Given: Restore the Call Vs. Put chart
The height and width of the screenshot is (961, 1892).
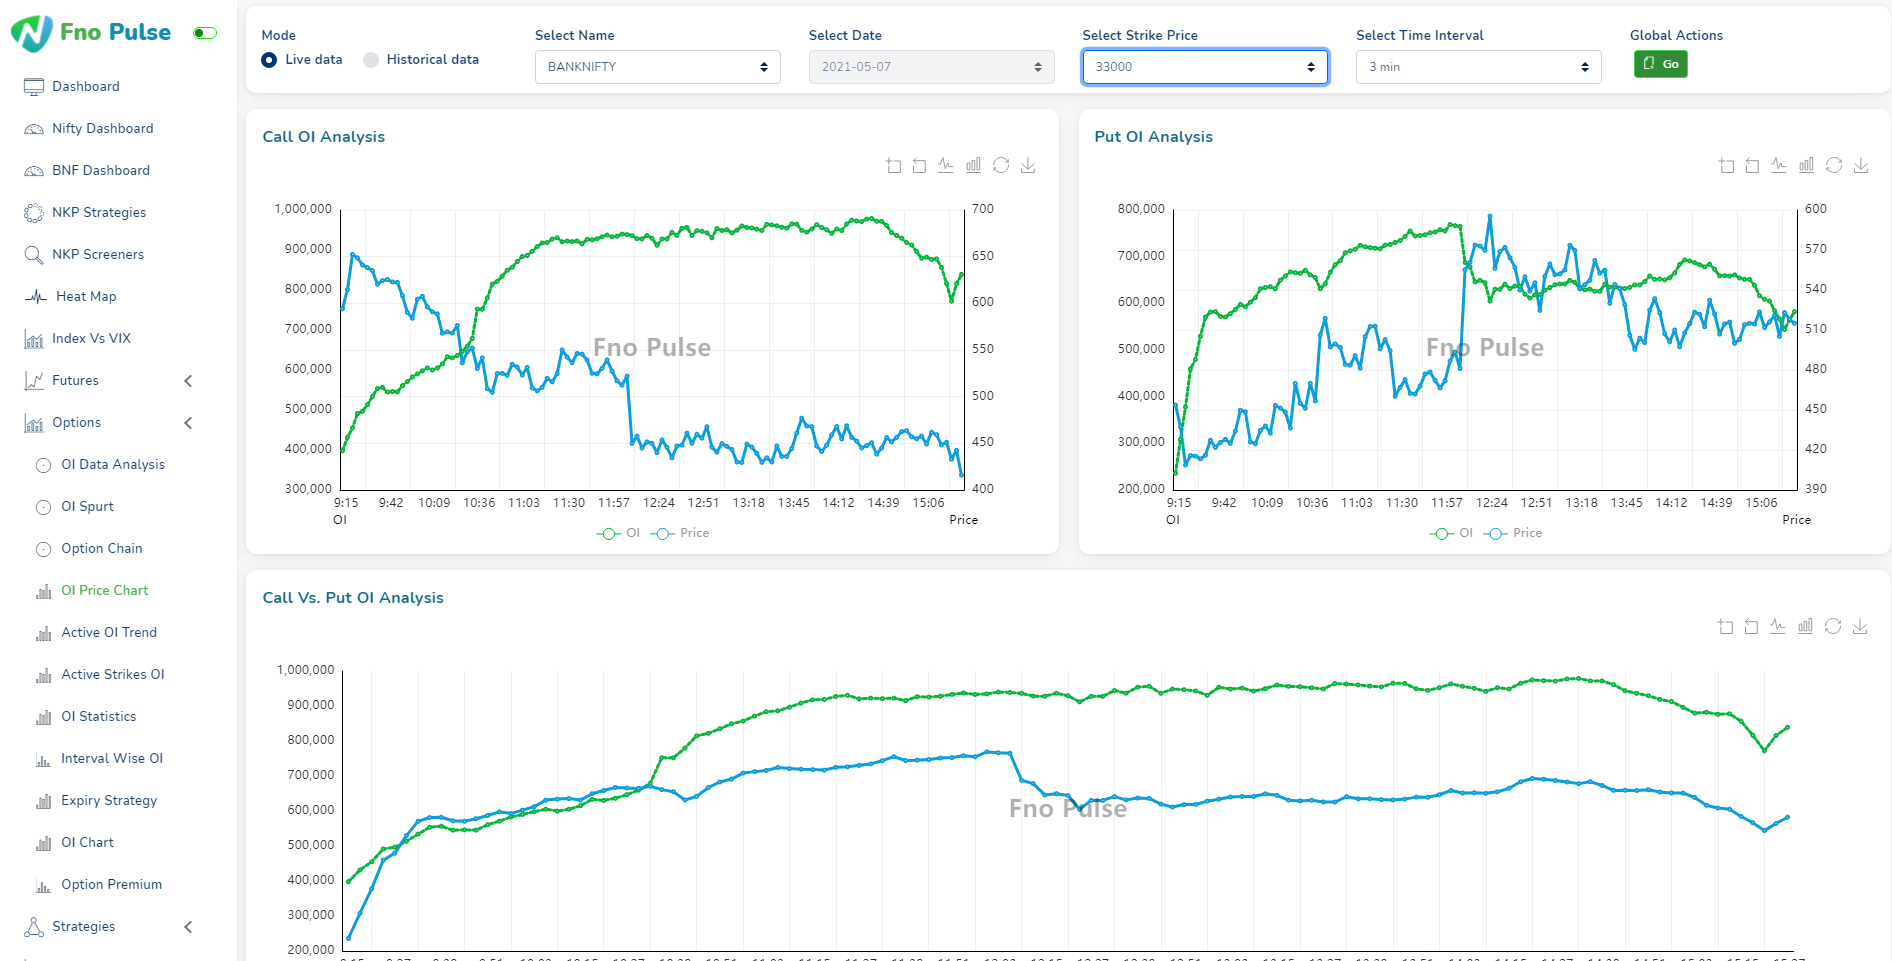Looking at the screenshot, I should click(x=1833, y=626).
